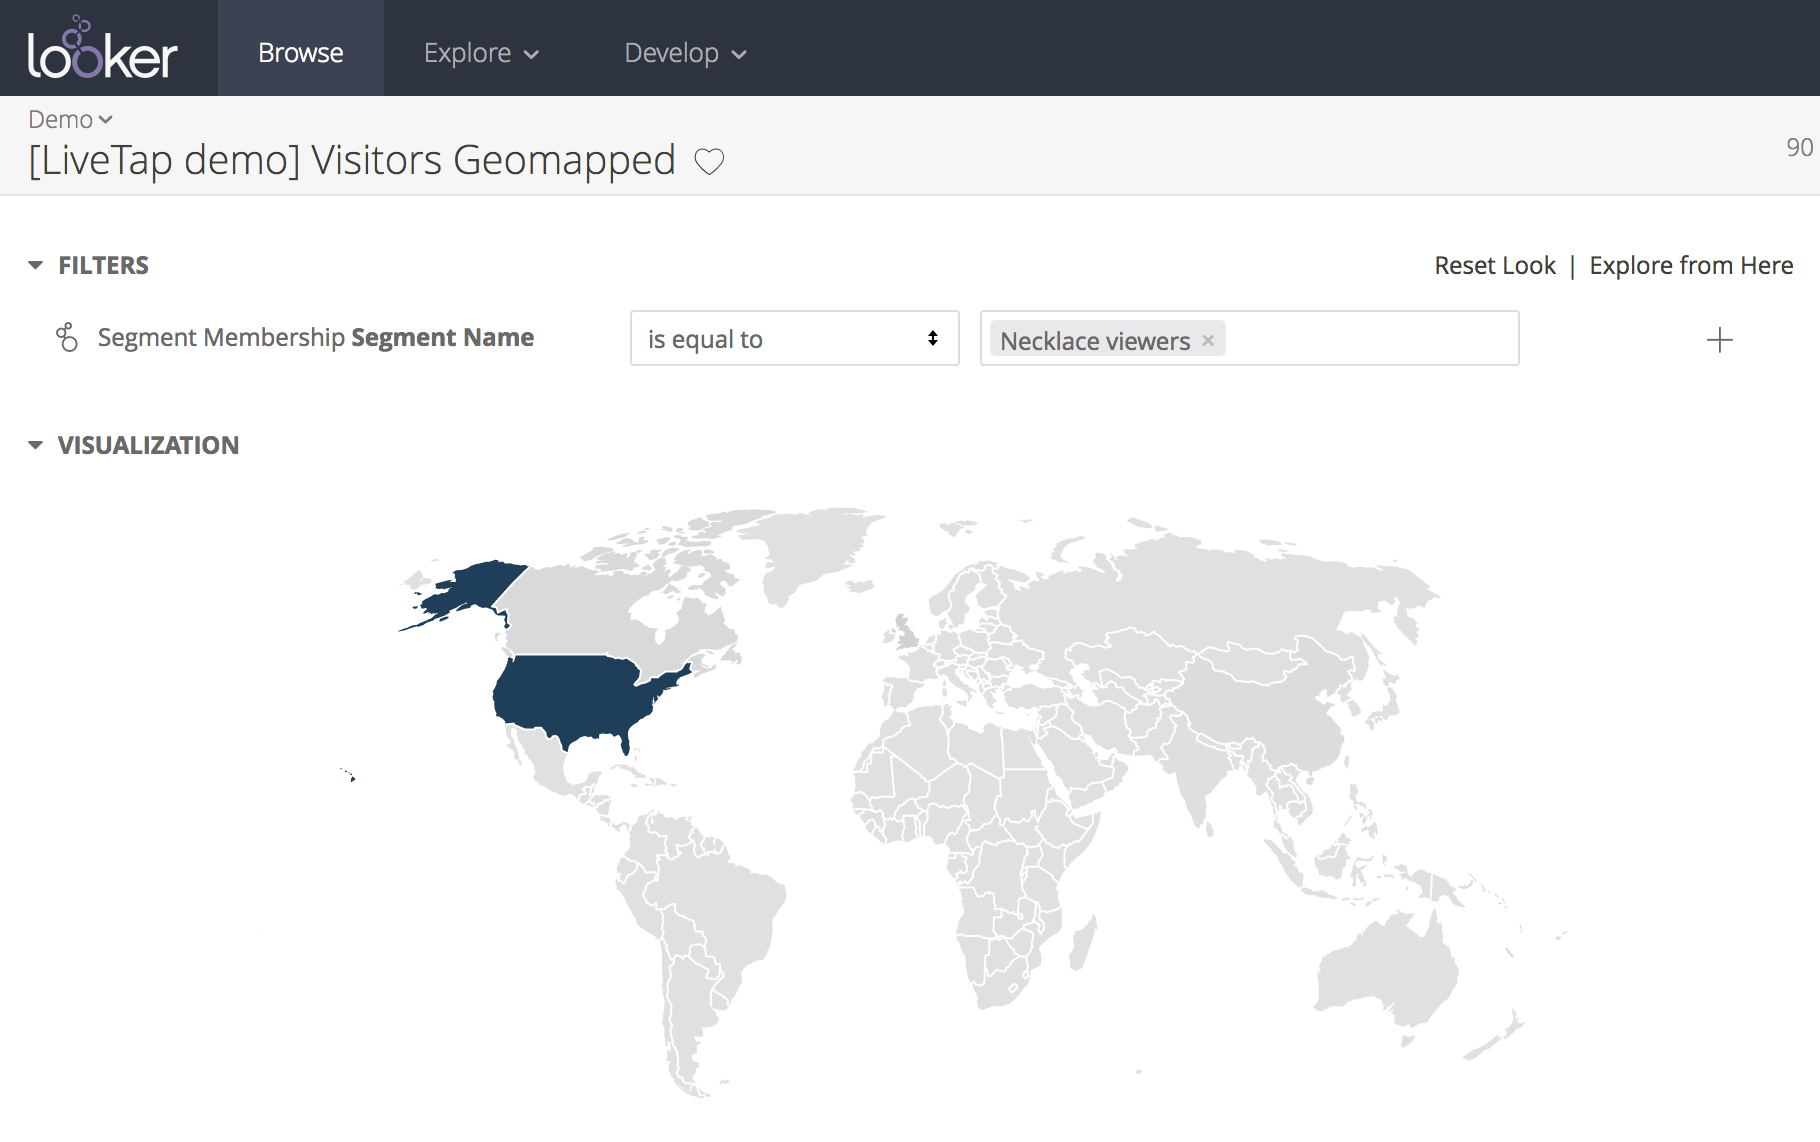Click Explore from Here link
1820x1142 pixels.
1691,265
